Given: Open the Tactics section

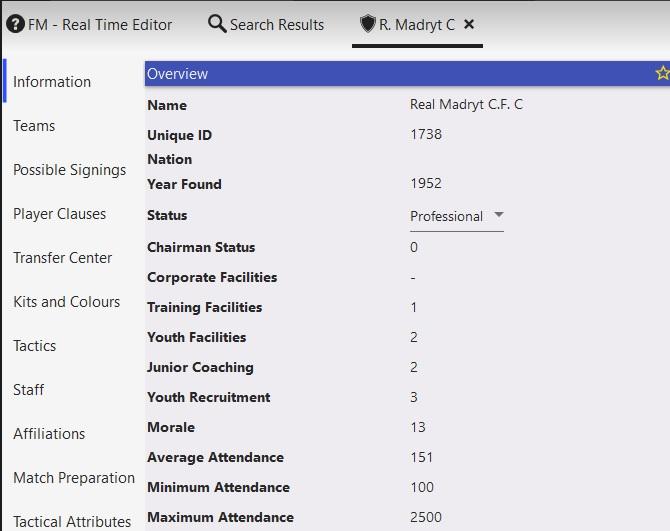Looking at the screenshot, I should point(35,346).
